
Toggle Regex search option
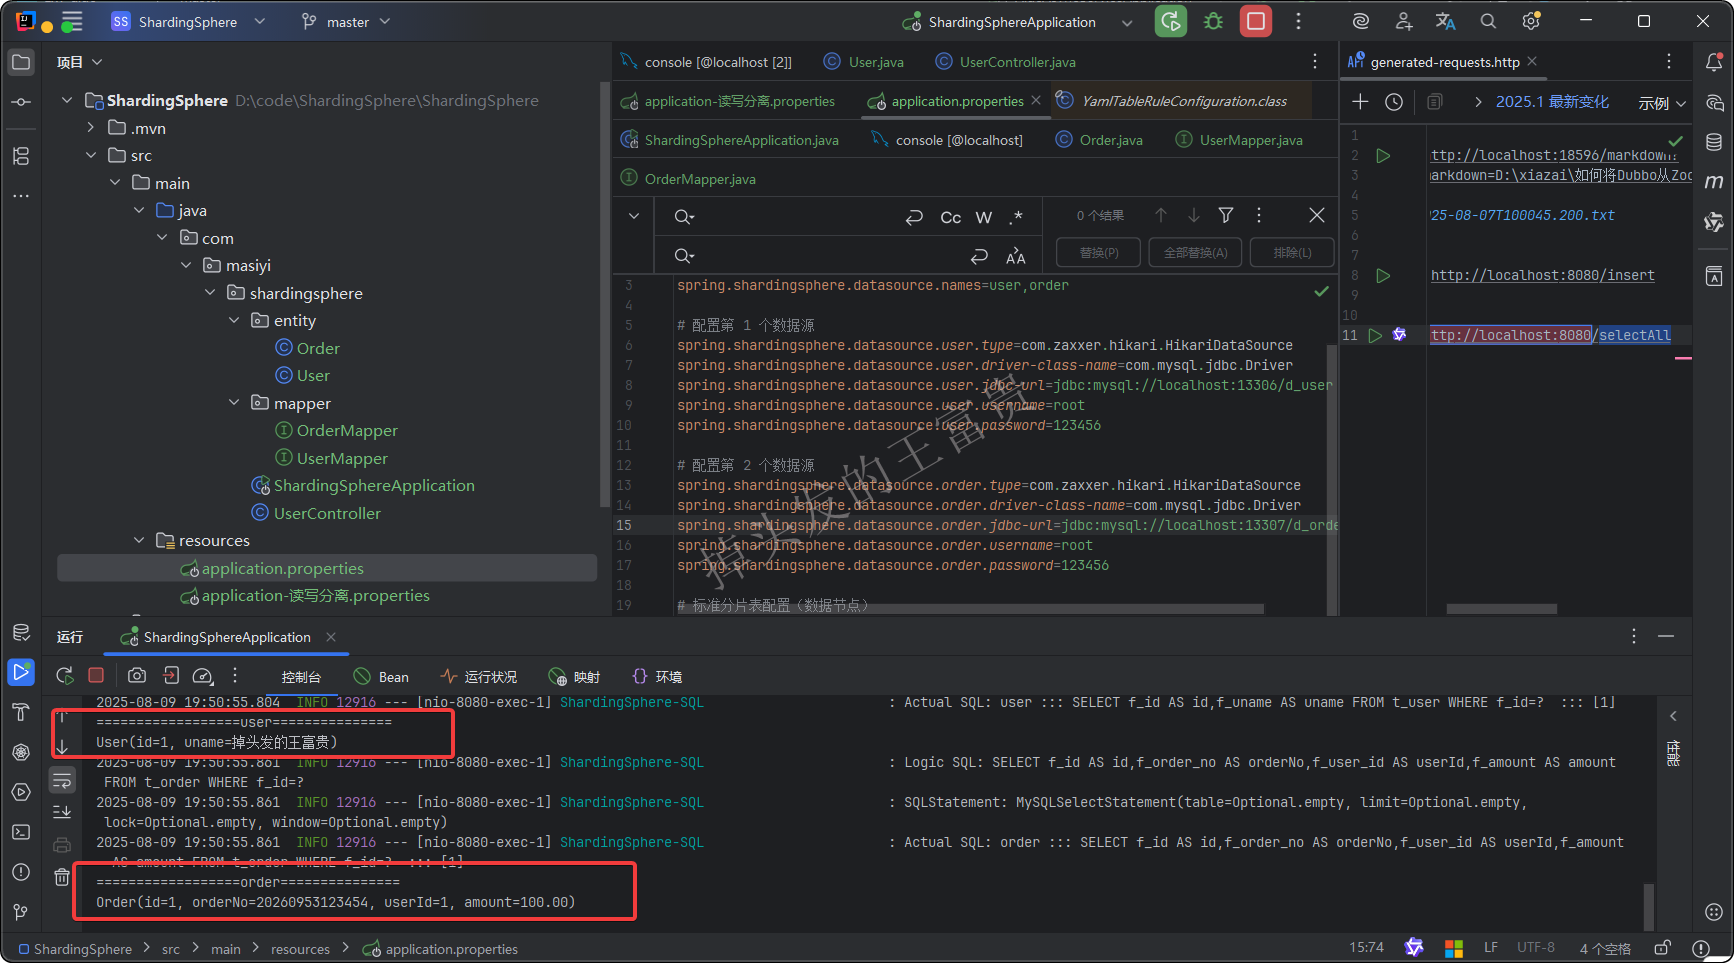(1017, 217)
